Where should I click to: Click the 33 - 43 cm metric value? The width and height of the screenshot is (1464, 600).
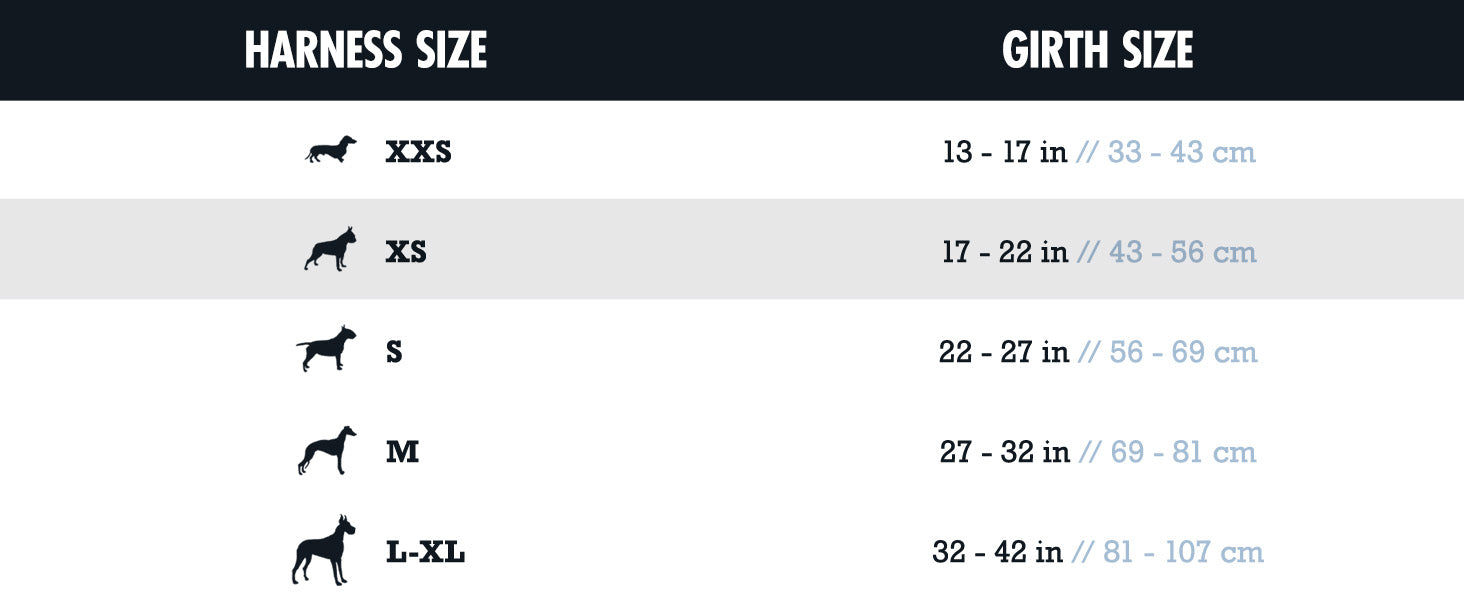[x=1181, y=152]
